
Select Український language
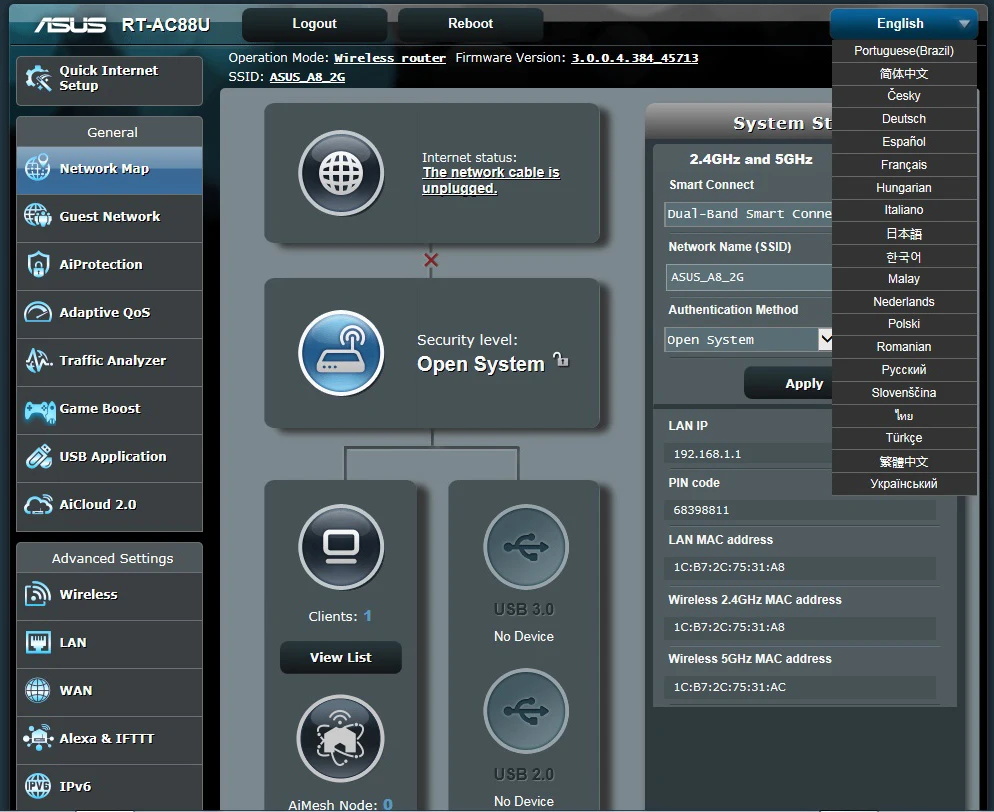(904, 484)
